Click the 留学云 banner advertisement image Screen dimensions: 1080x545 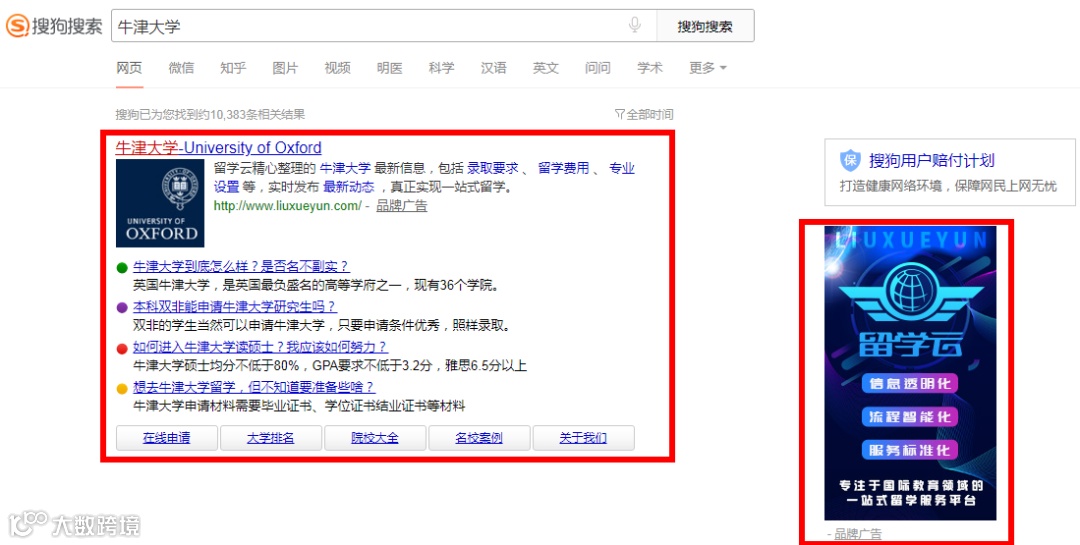910,373
